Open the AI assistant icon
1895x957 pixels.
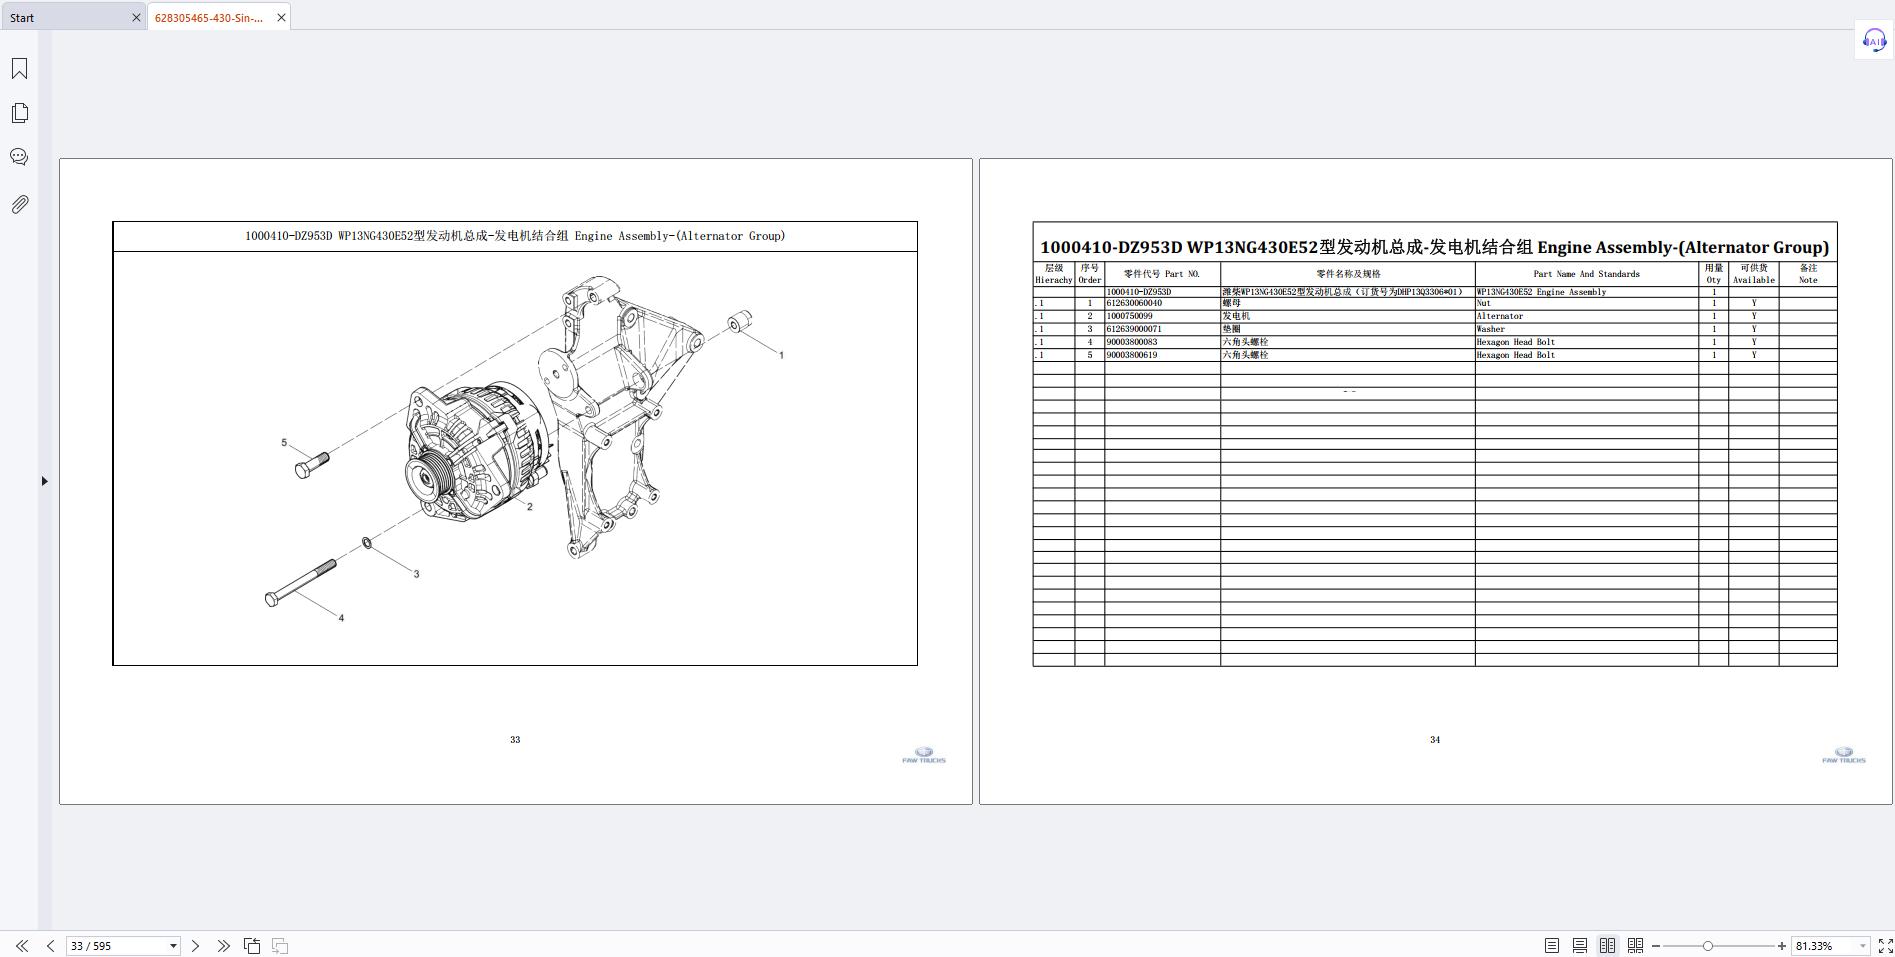(x=1874, y=41)
